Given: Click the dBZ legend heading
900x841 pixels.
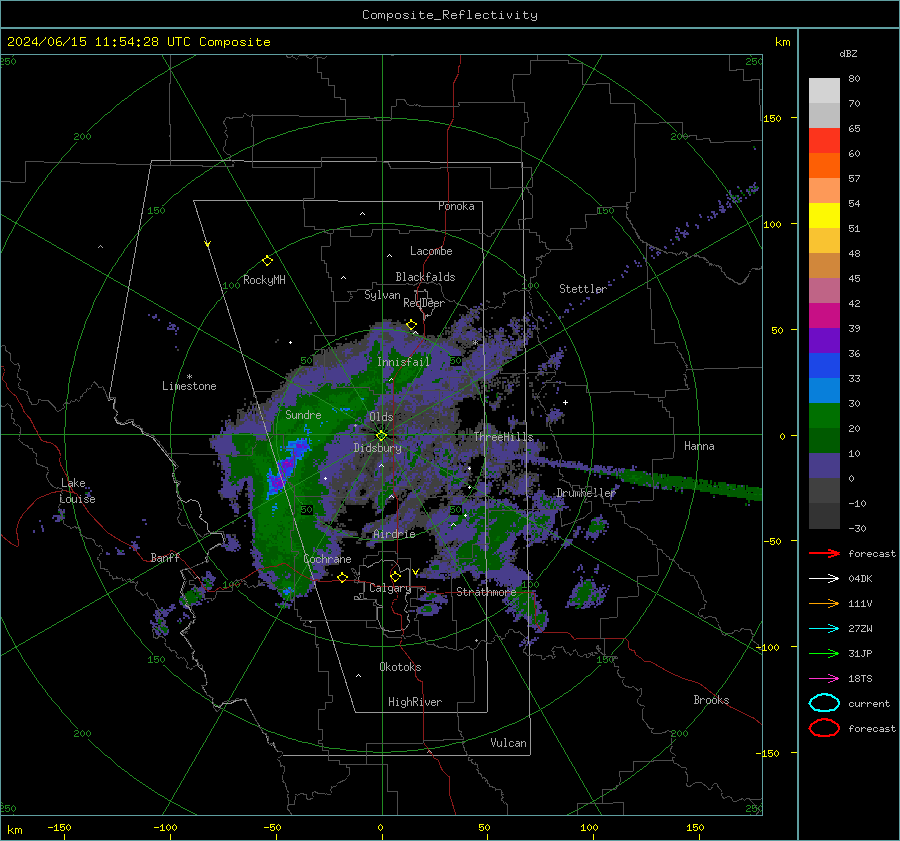Looking at the screenshot, I should [848, 54].
